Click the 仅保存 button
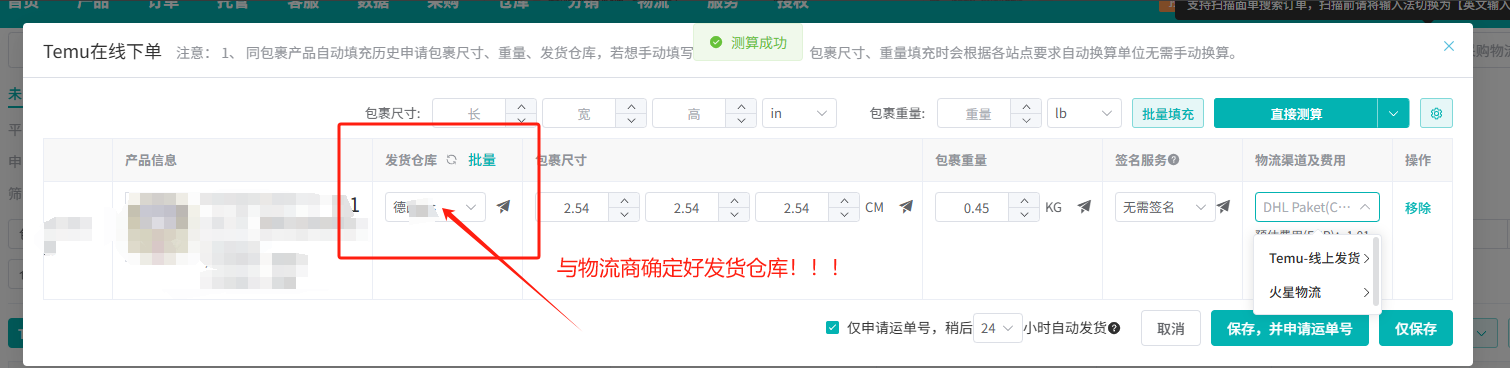This screenshot has width=1510, height=368. point(1416,329)
